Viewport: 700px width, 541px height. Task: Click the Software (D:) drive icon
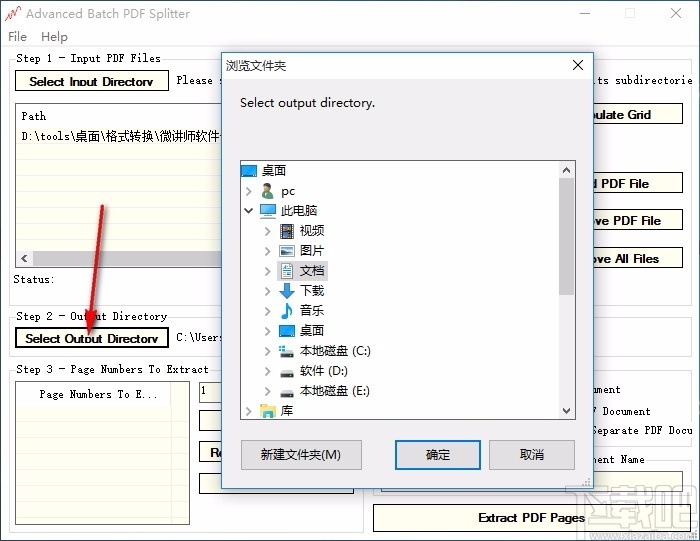(x=287, y=374)
